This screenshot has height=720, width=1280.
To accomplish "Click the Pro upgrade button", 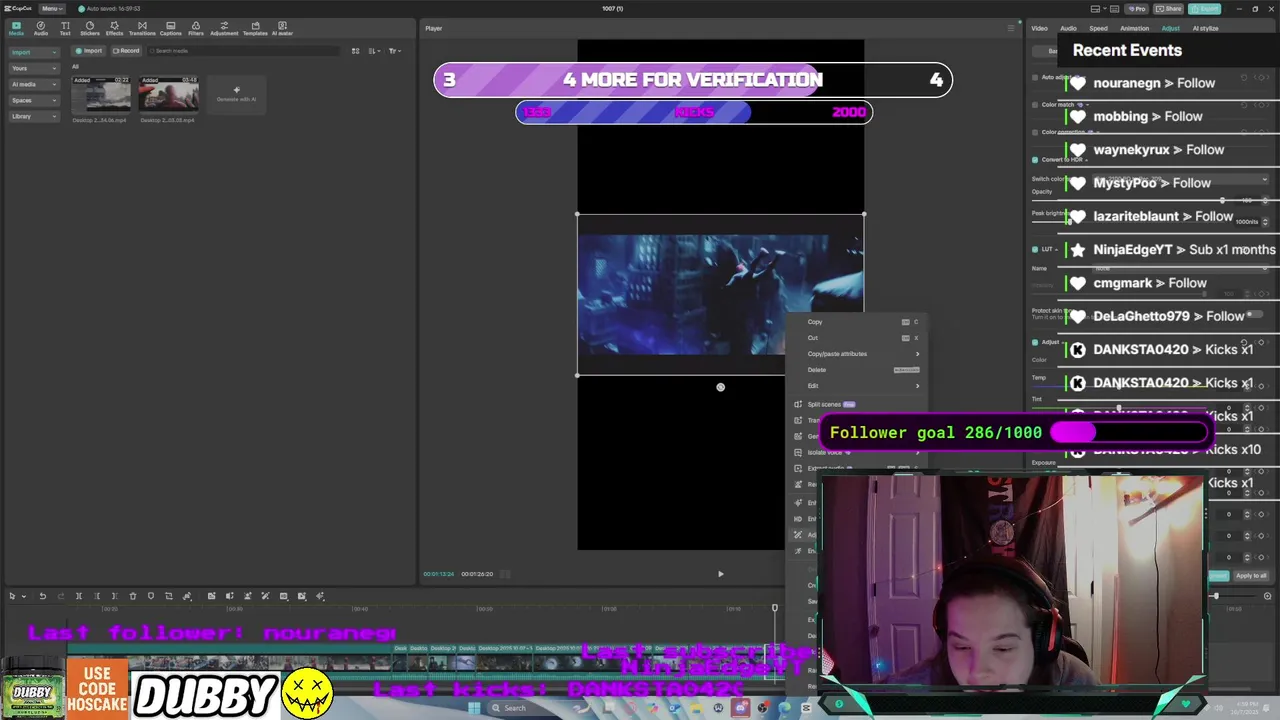I will click(1137, 8).
